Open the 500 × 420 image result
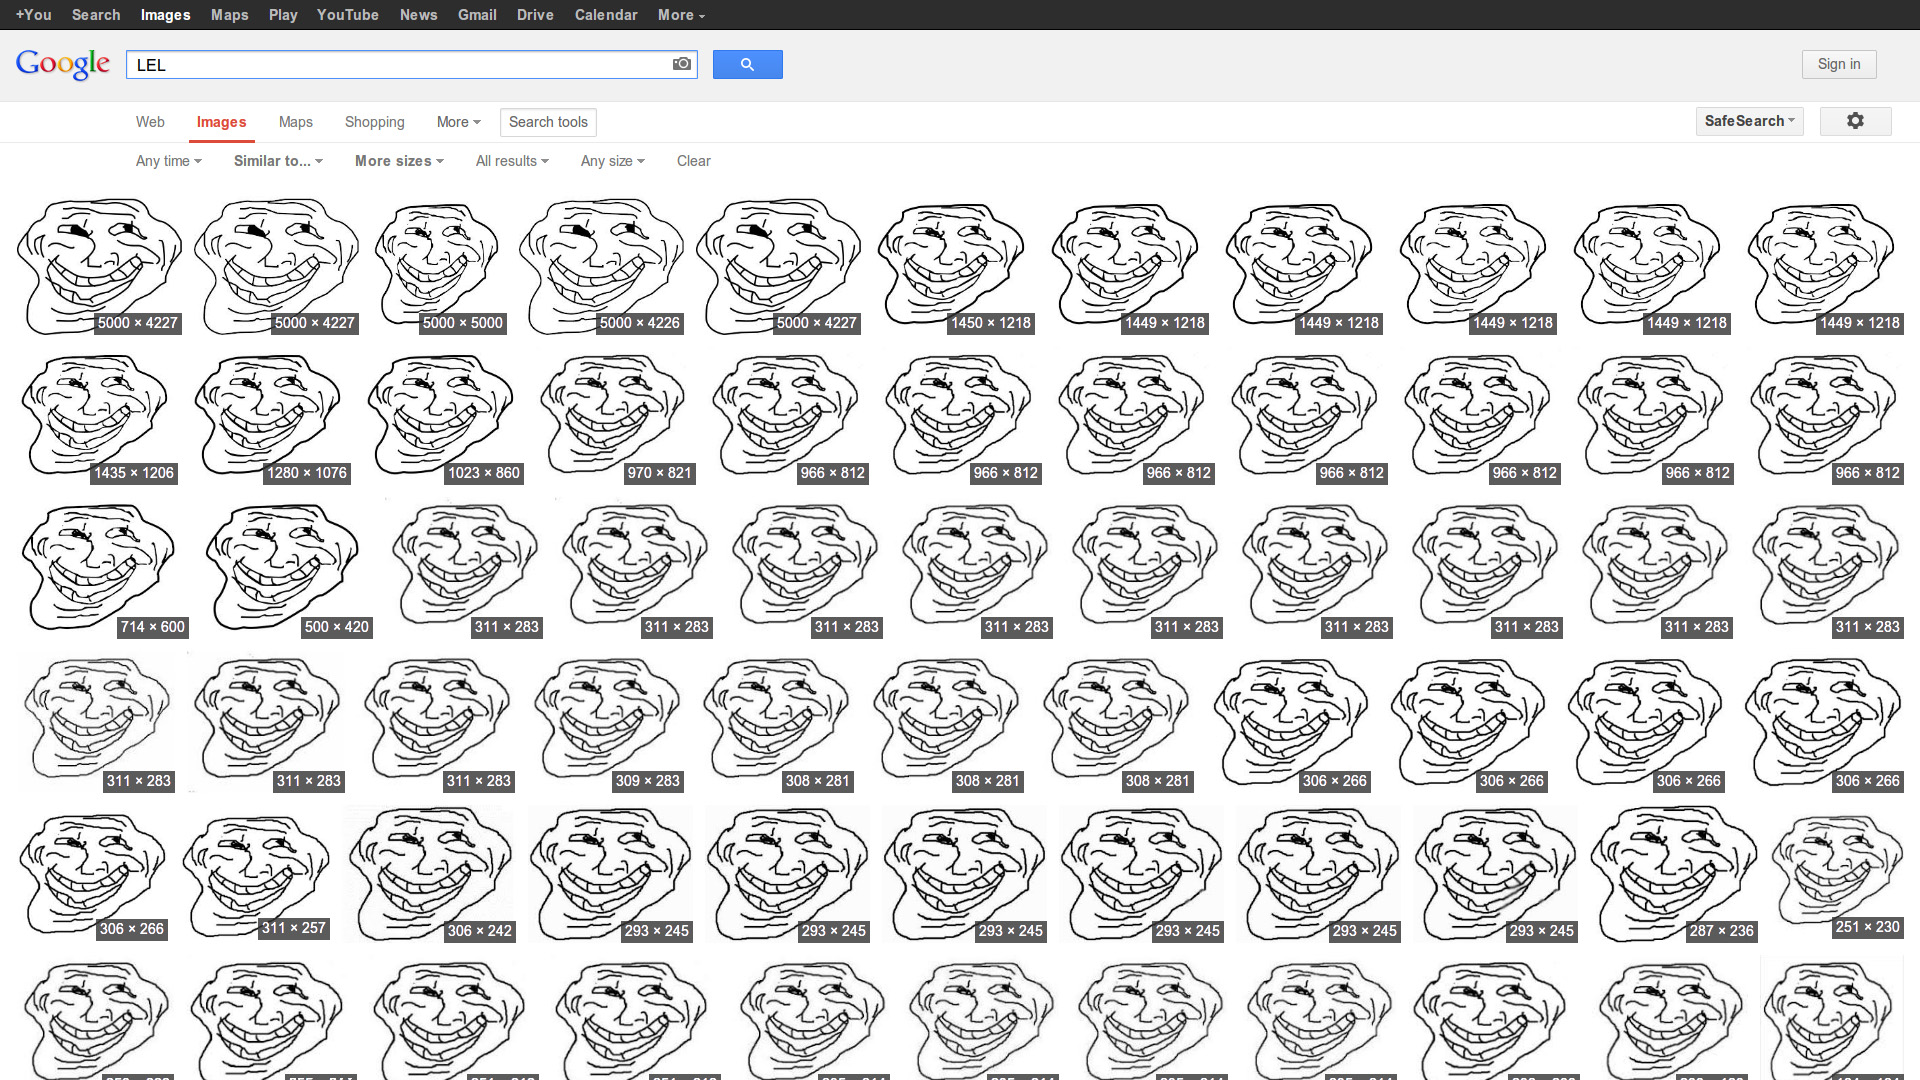 [x=286, y=570]
